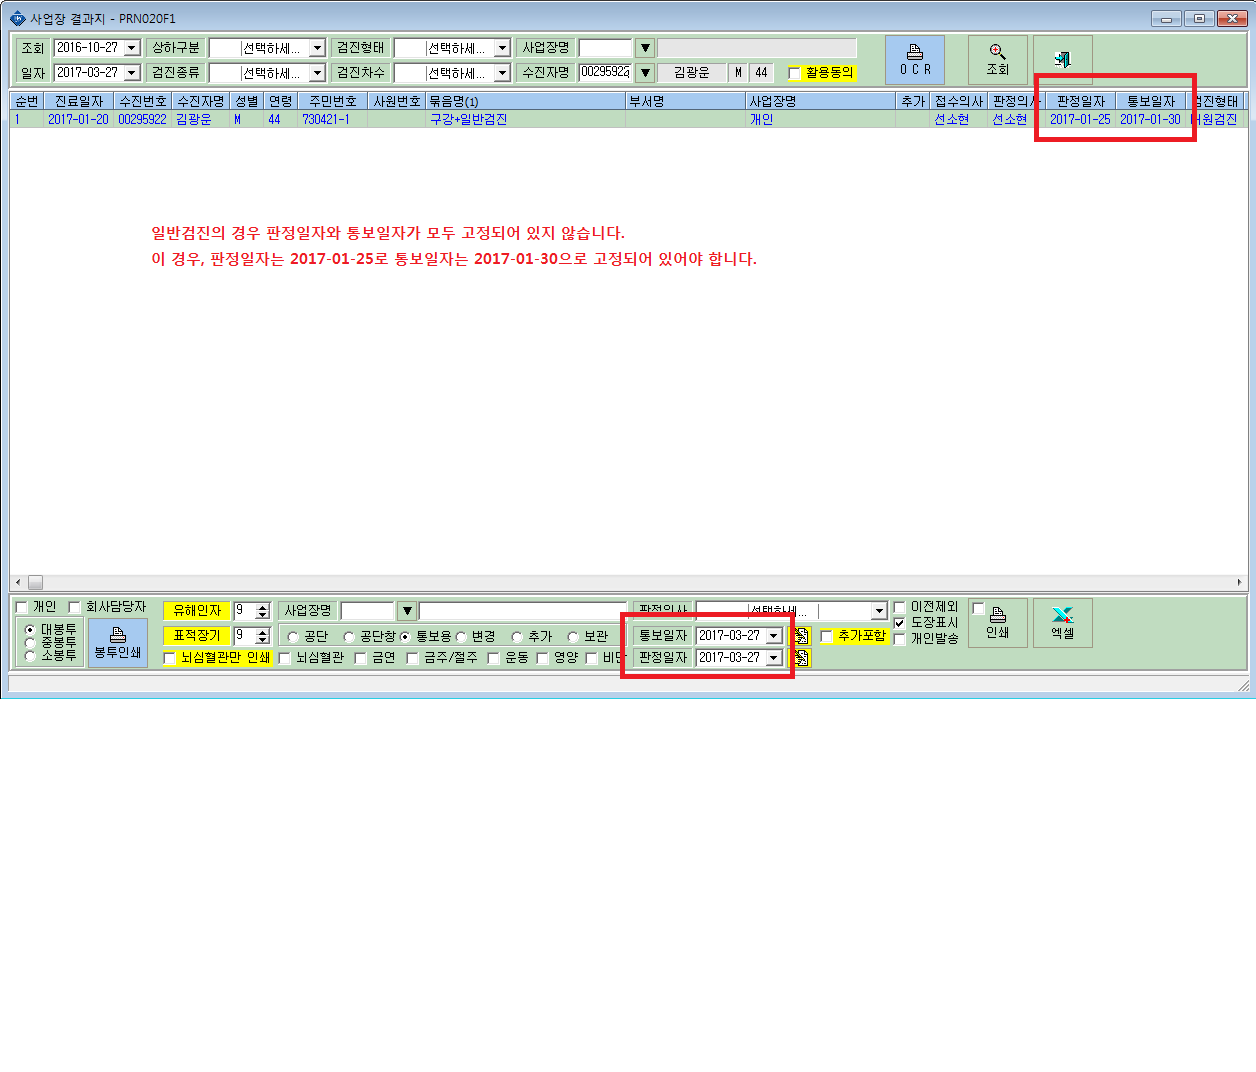
Task: Click the apply icon beside 통보일자 date
Action: tap(800, 636)
